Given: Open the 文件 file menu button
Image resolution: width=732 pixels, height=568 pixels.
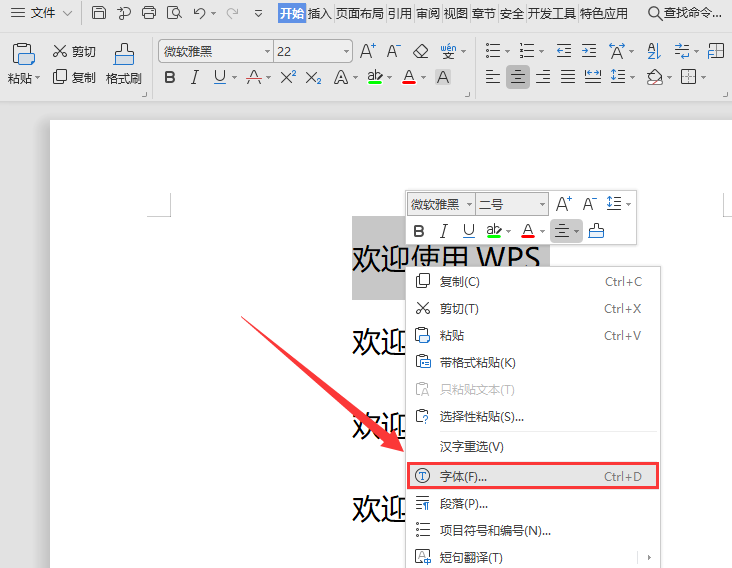Looking at the screenshot, I should pyautogui.click(x=42, y=13).
